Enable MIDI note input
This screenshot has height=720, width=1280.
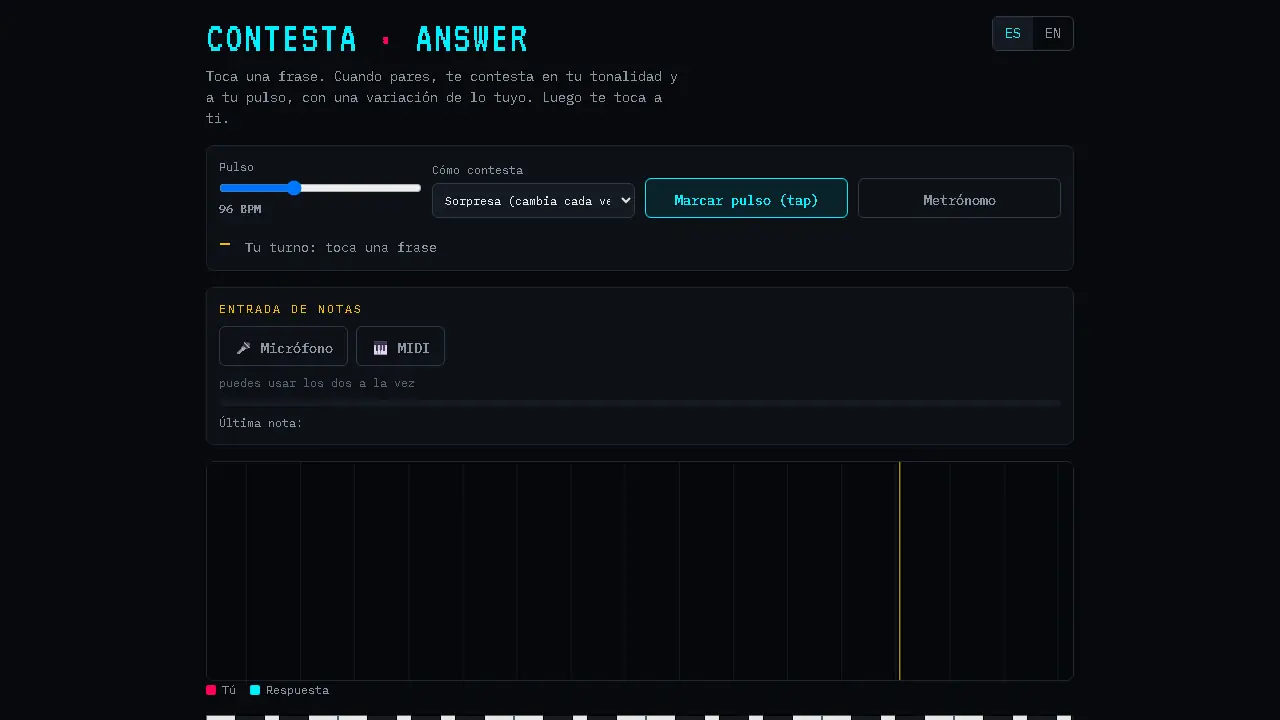click(400, 346)
